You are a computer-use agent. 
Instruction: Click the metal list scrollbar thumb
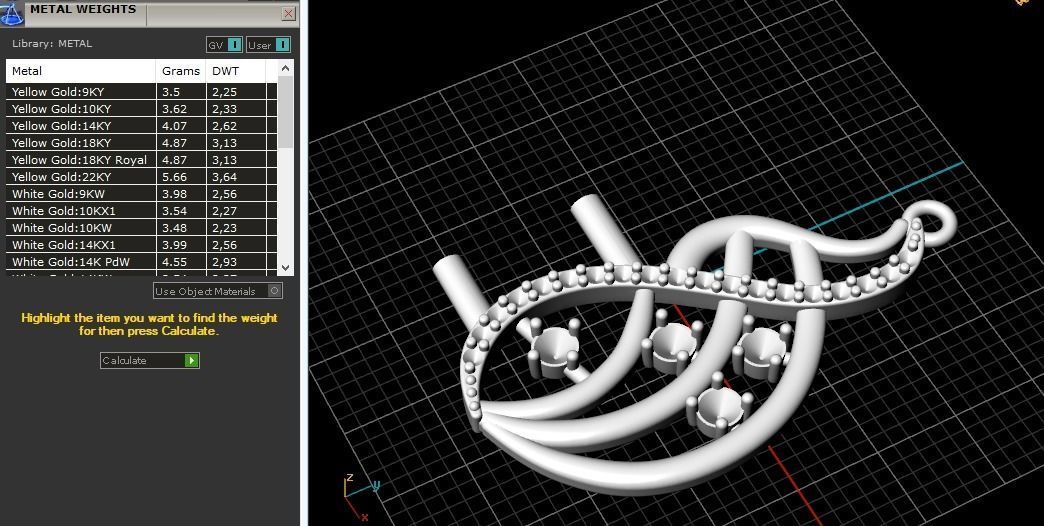[x=285, y=111]
